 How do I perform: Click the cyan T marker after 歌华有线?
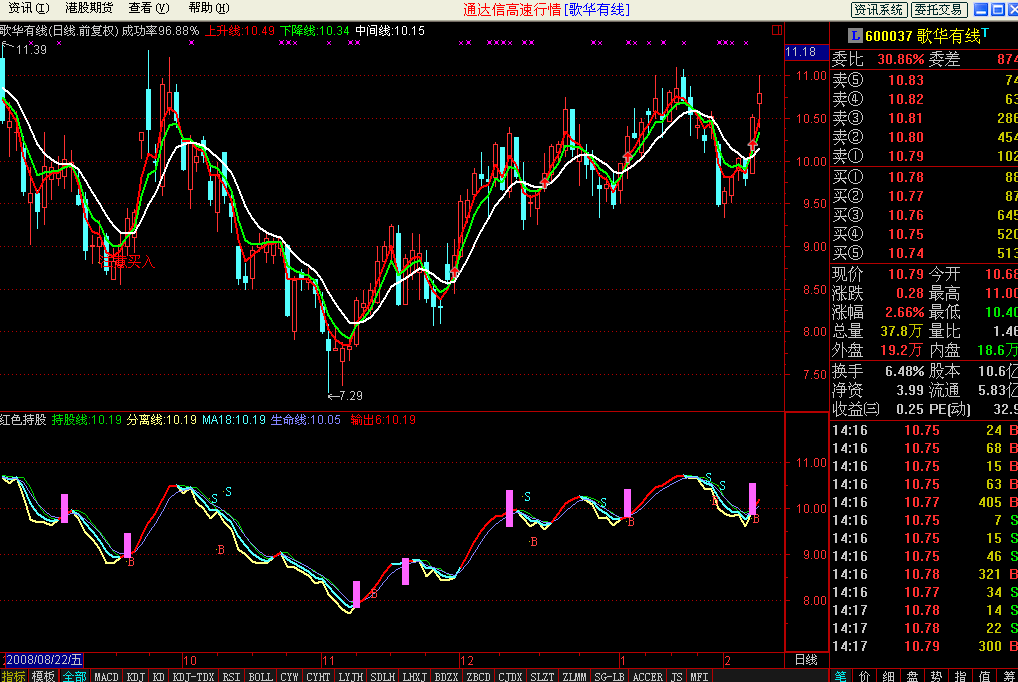point(985,32)
